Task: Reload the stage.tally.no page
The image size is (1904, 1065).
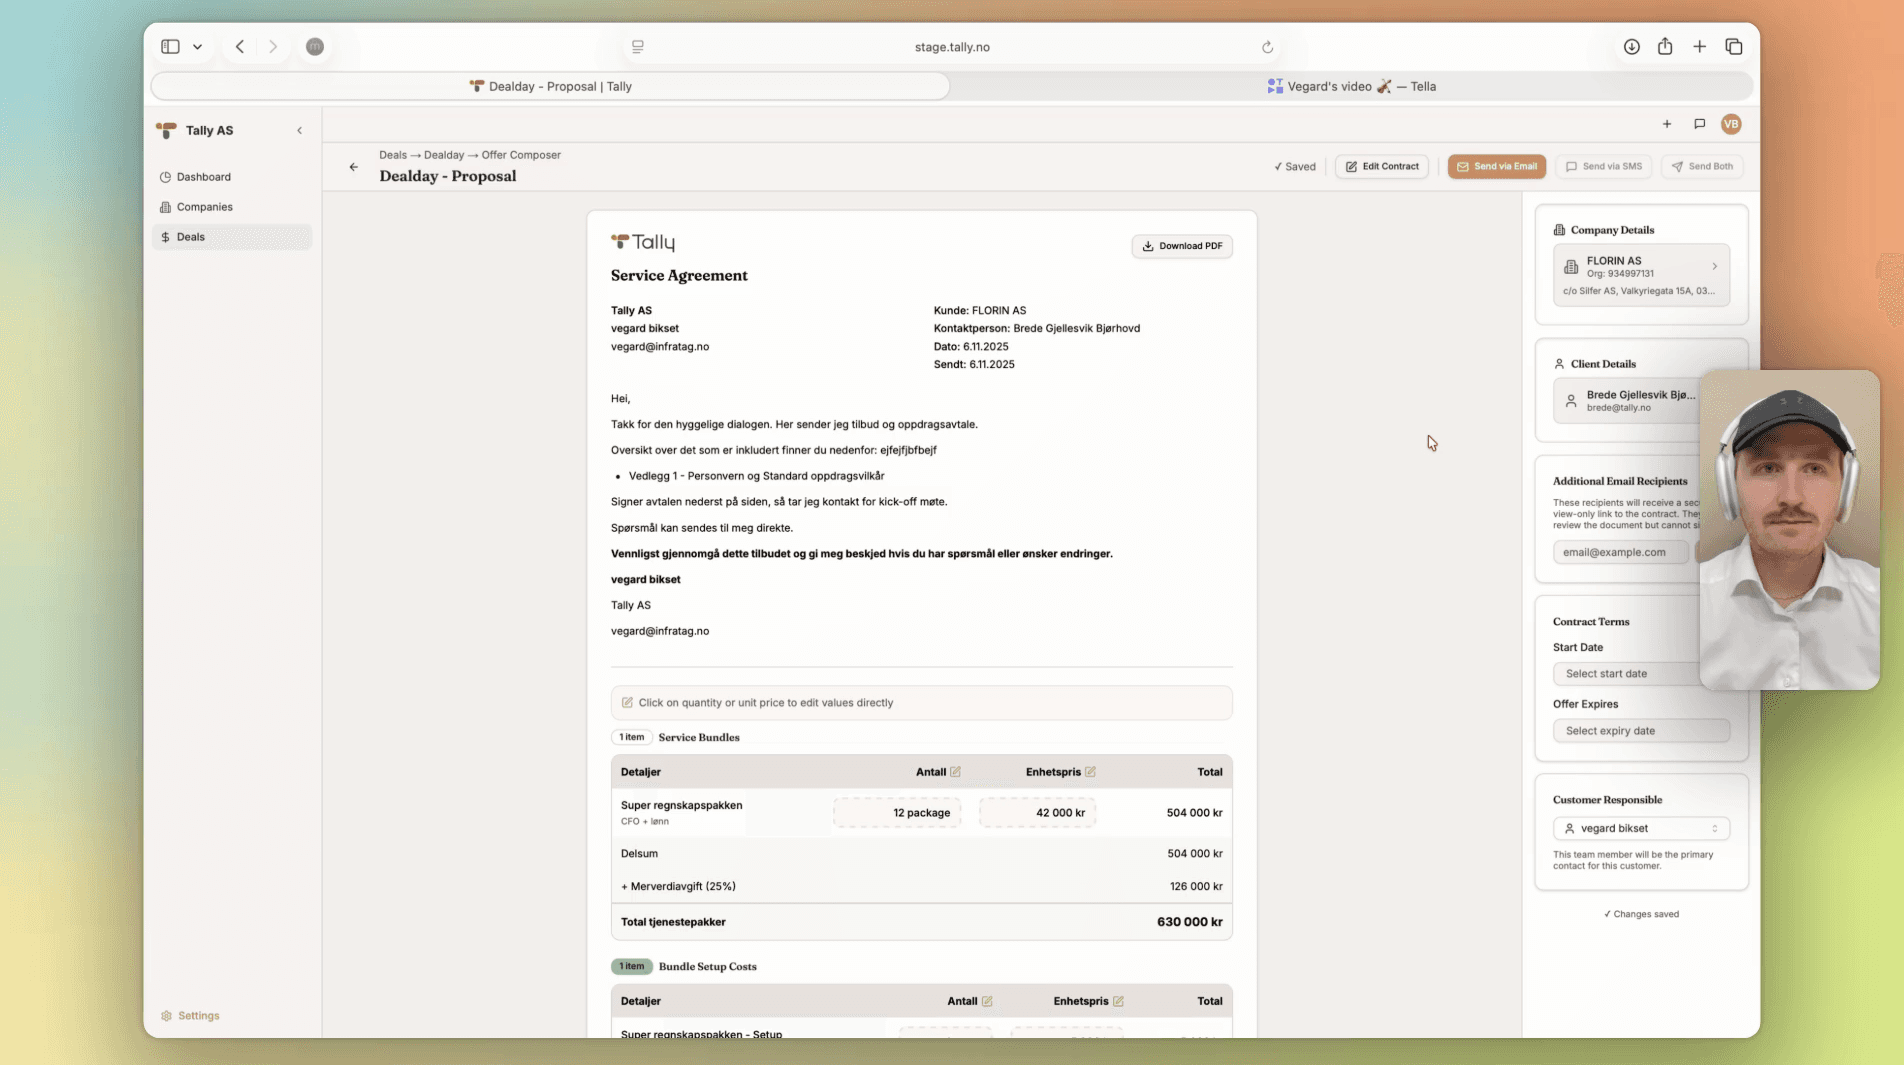Action: [1267, 47]
